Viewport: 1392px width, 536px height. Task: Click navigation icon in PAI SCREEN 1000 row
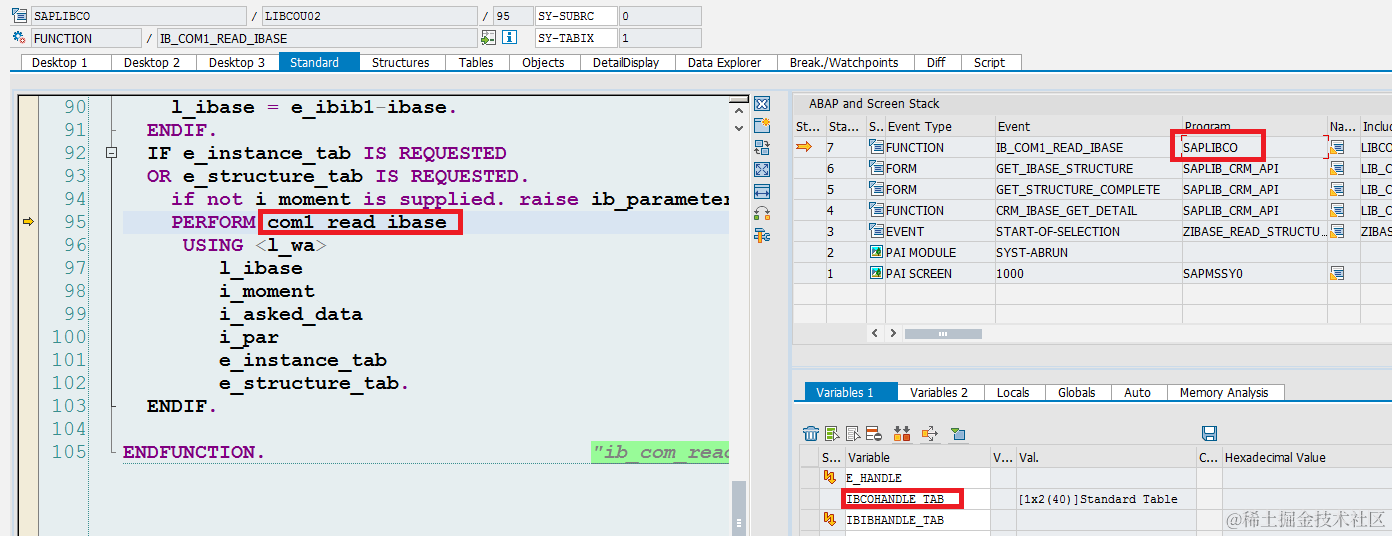tap(1336, 273)
